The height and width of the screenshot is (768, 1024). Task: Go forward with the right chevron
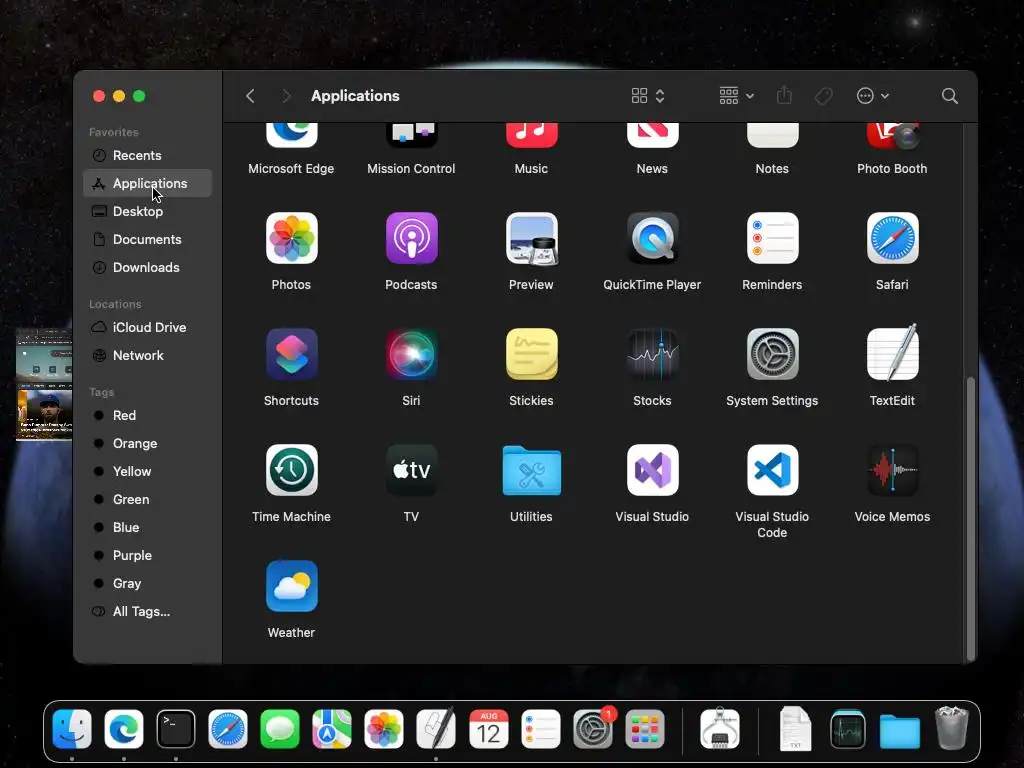(286, 96)
